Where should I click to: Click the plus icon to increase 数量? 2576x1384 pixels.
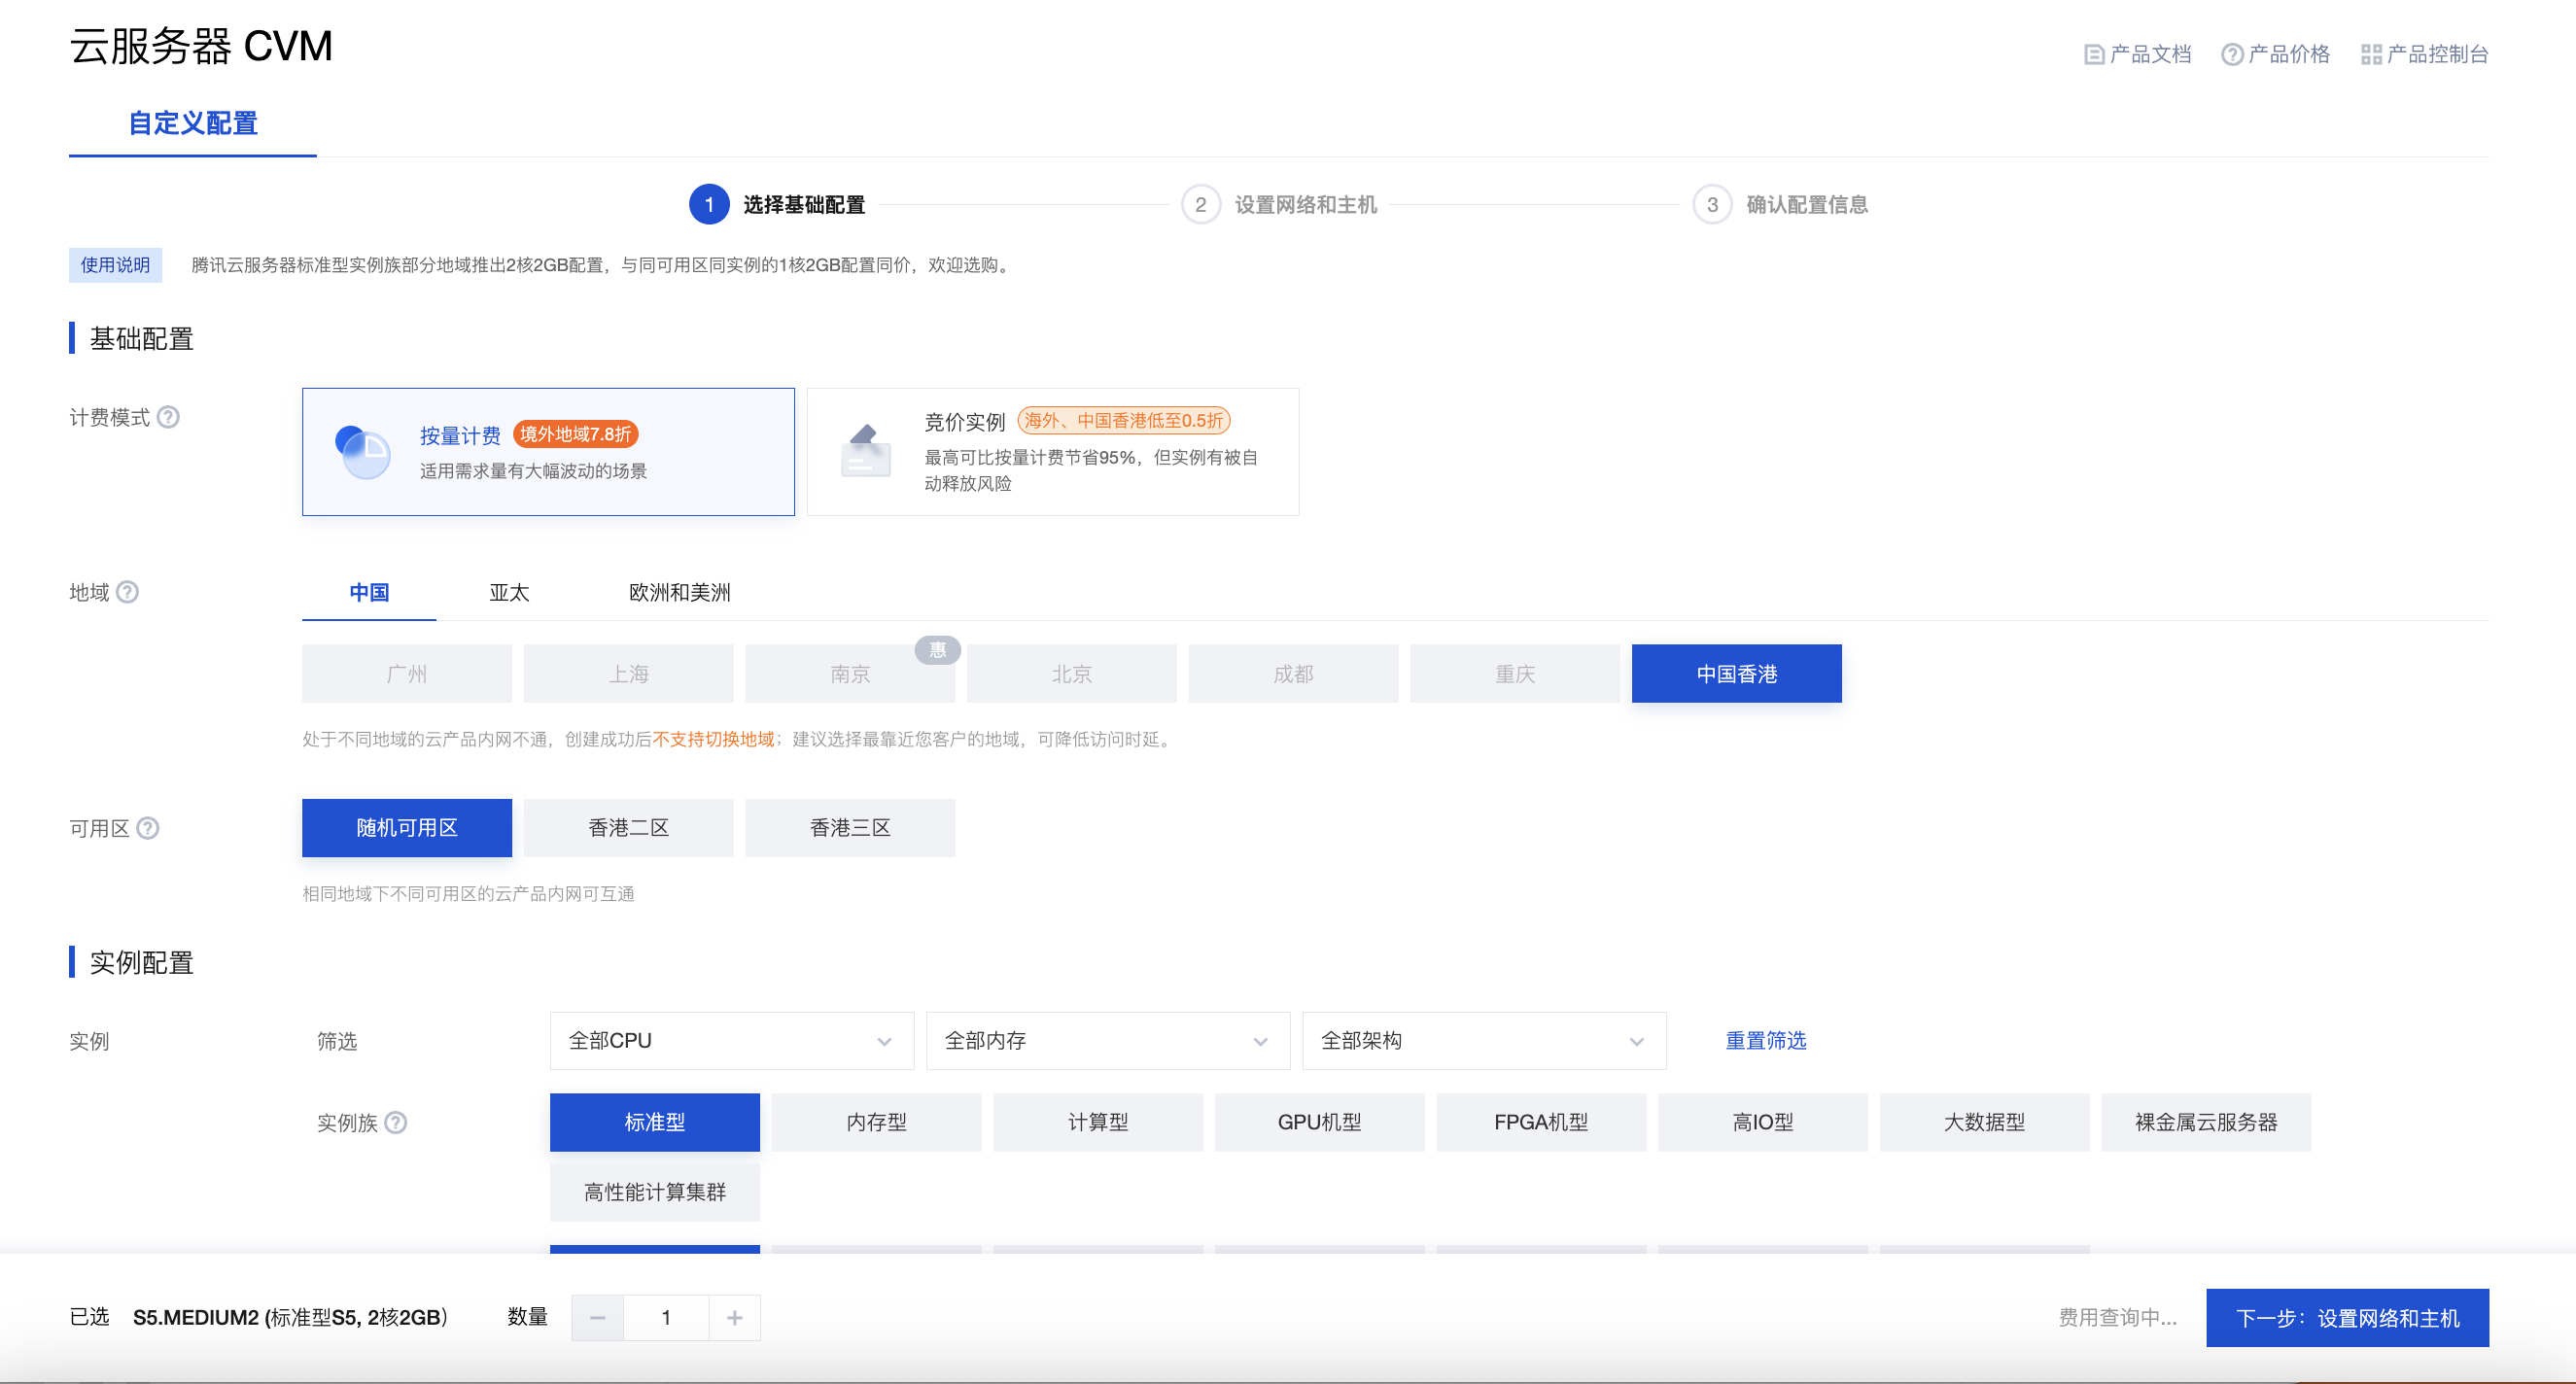click(734, 1318)
